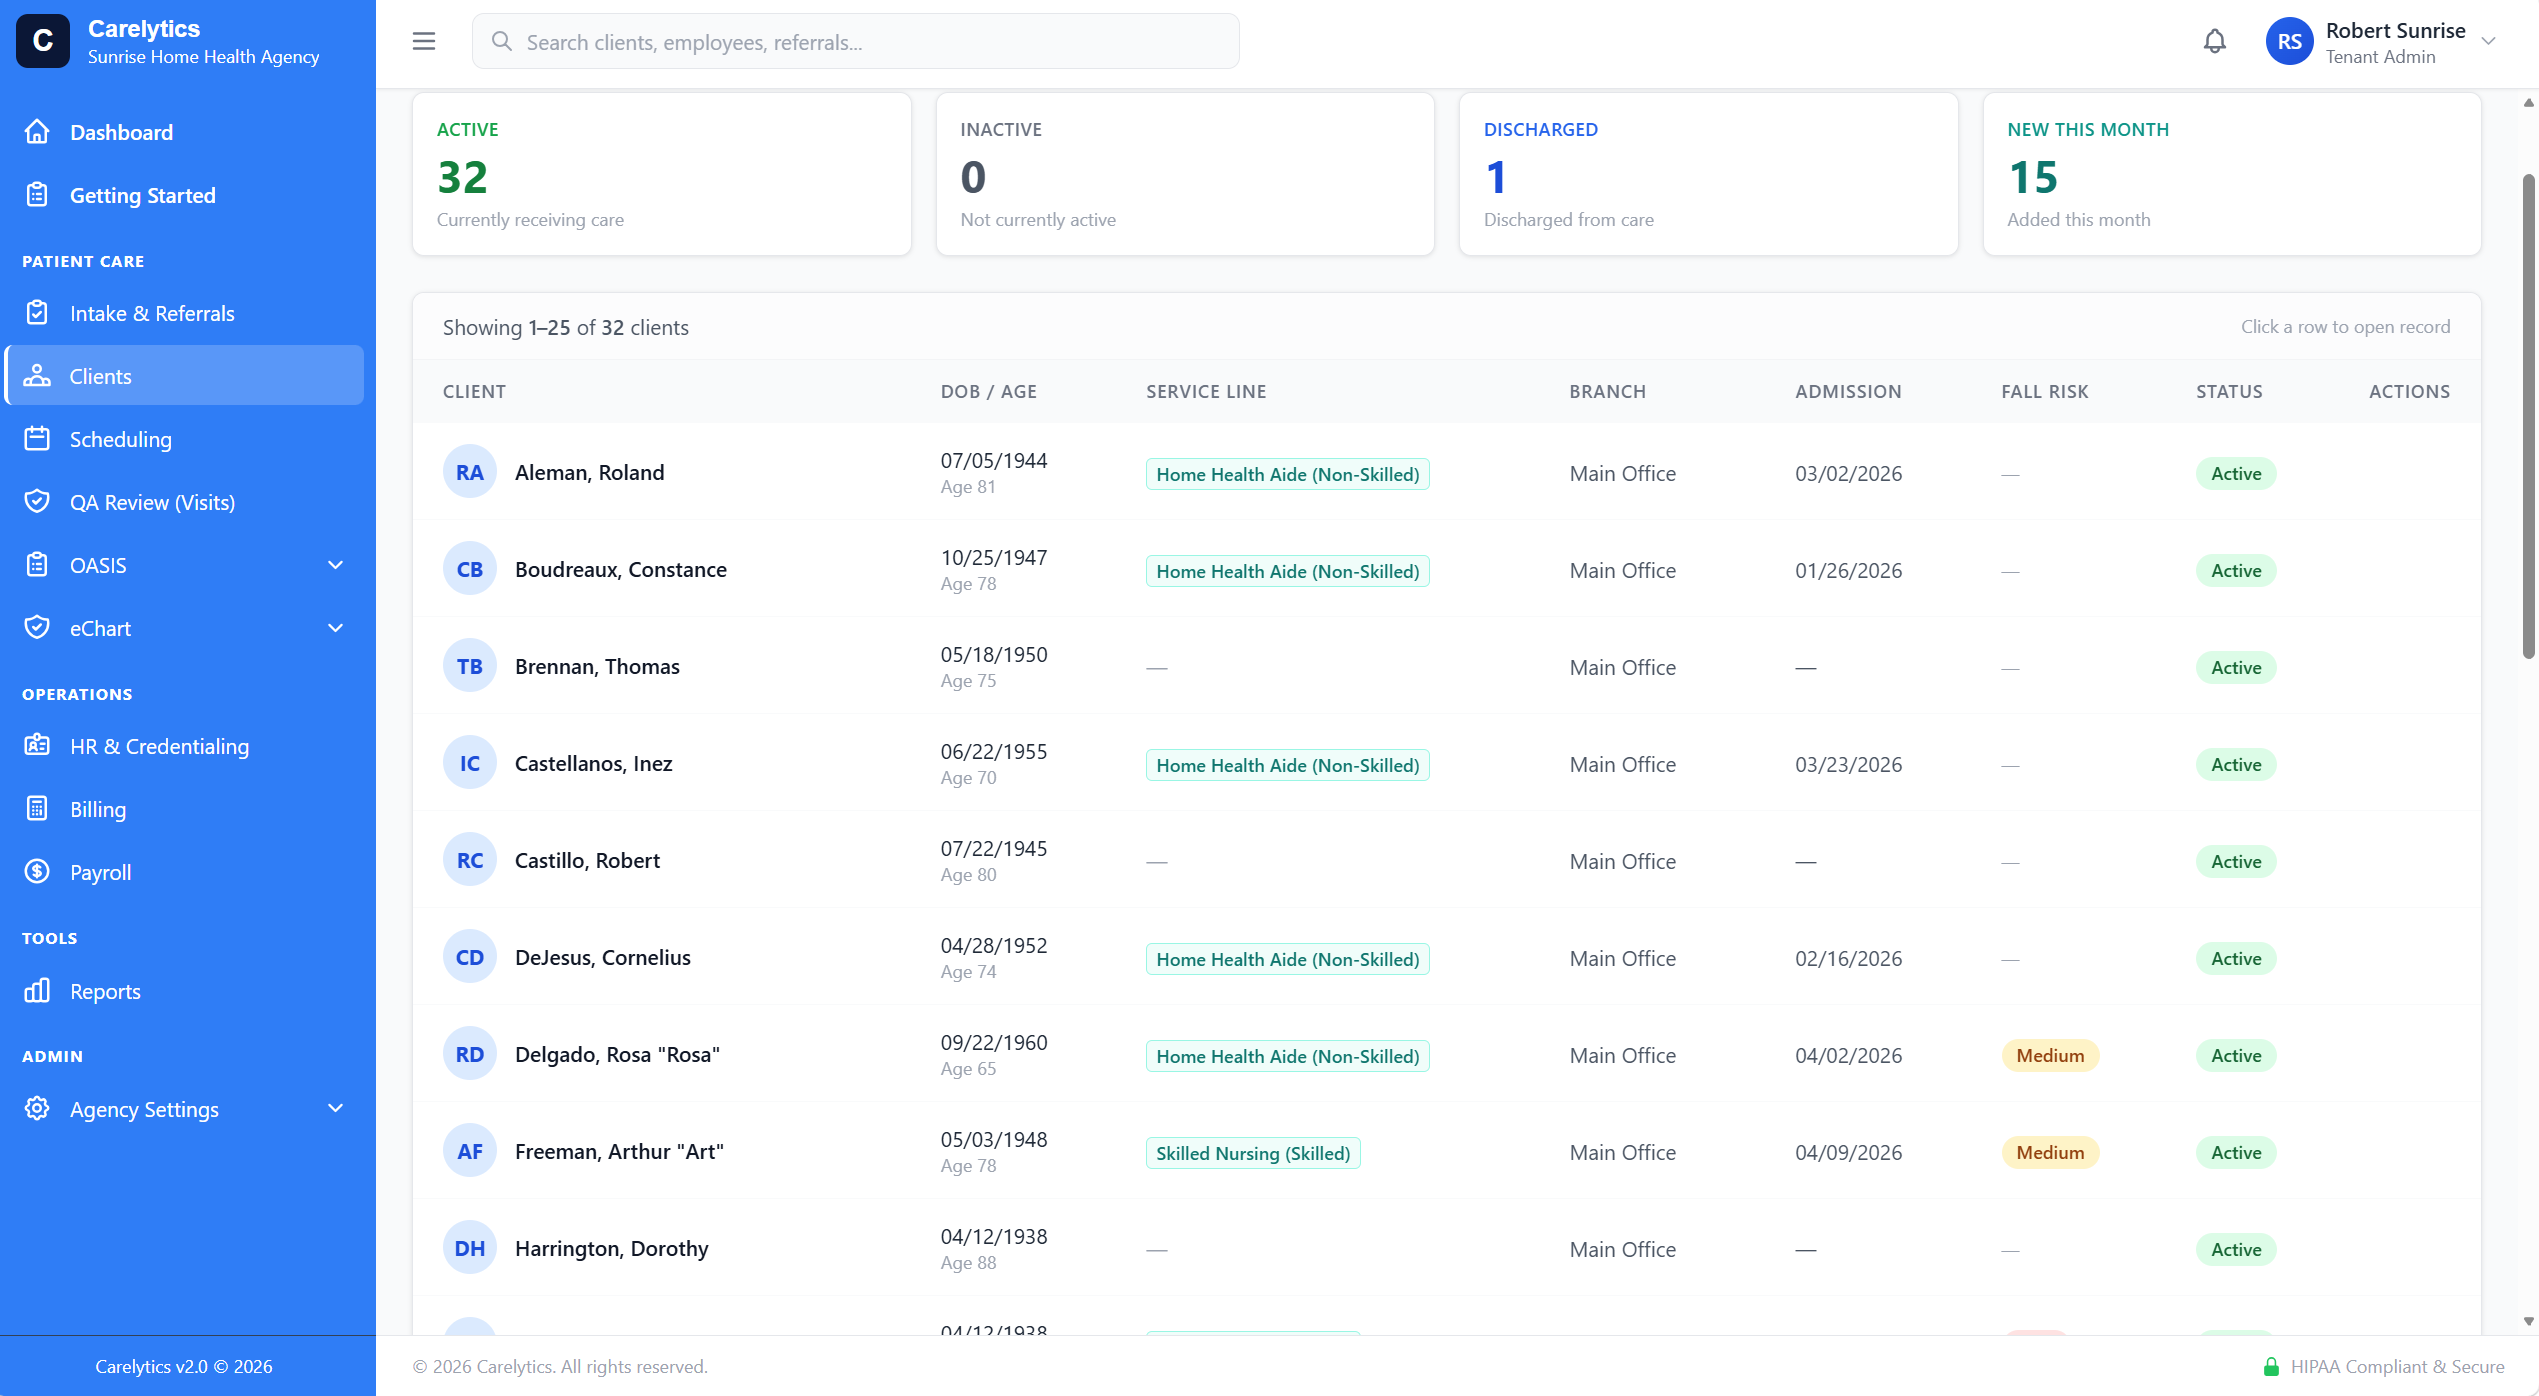This screenshot has height=1396, width=2539.
Task: Click the Reports bar chart icon
Action: pyautogui.click(x=37, y=991)
